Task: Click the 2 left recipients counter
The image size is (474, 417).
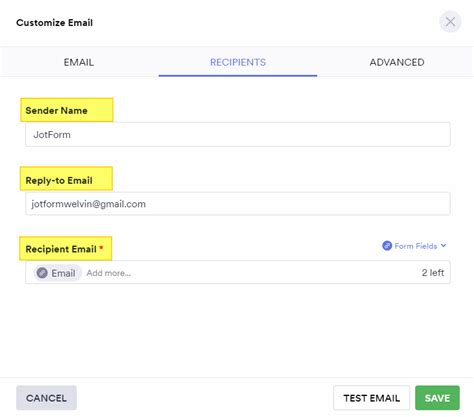Action: point(433,273)
